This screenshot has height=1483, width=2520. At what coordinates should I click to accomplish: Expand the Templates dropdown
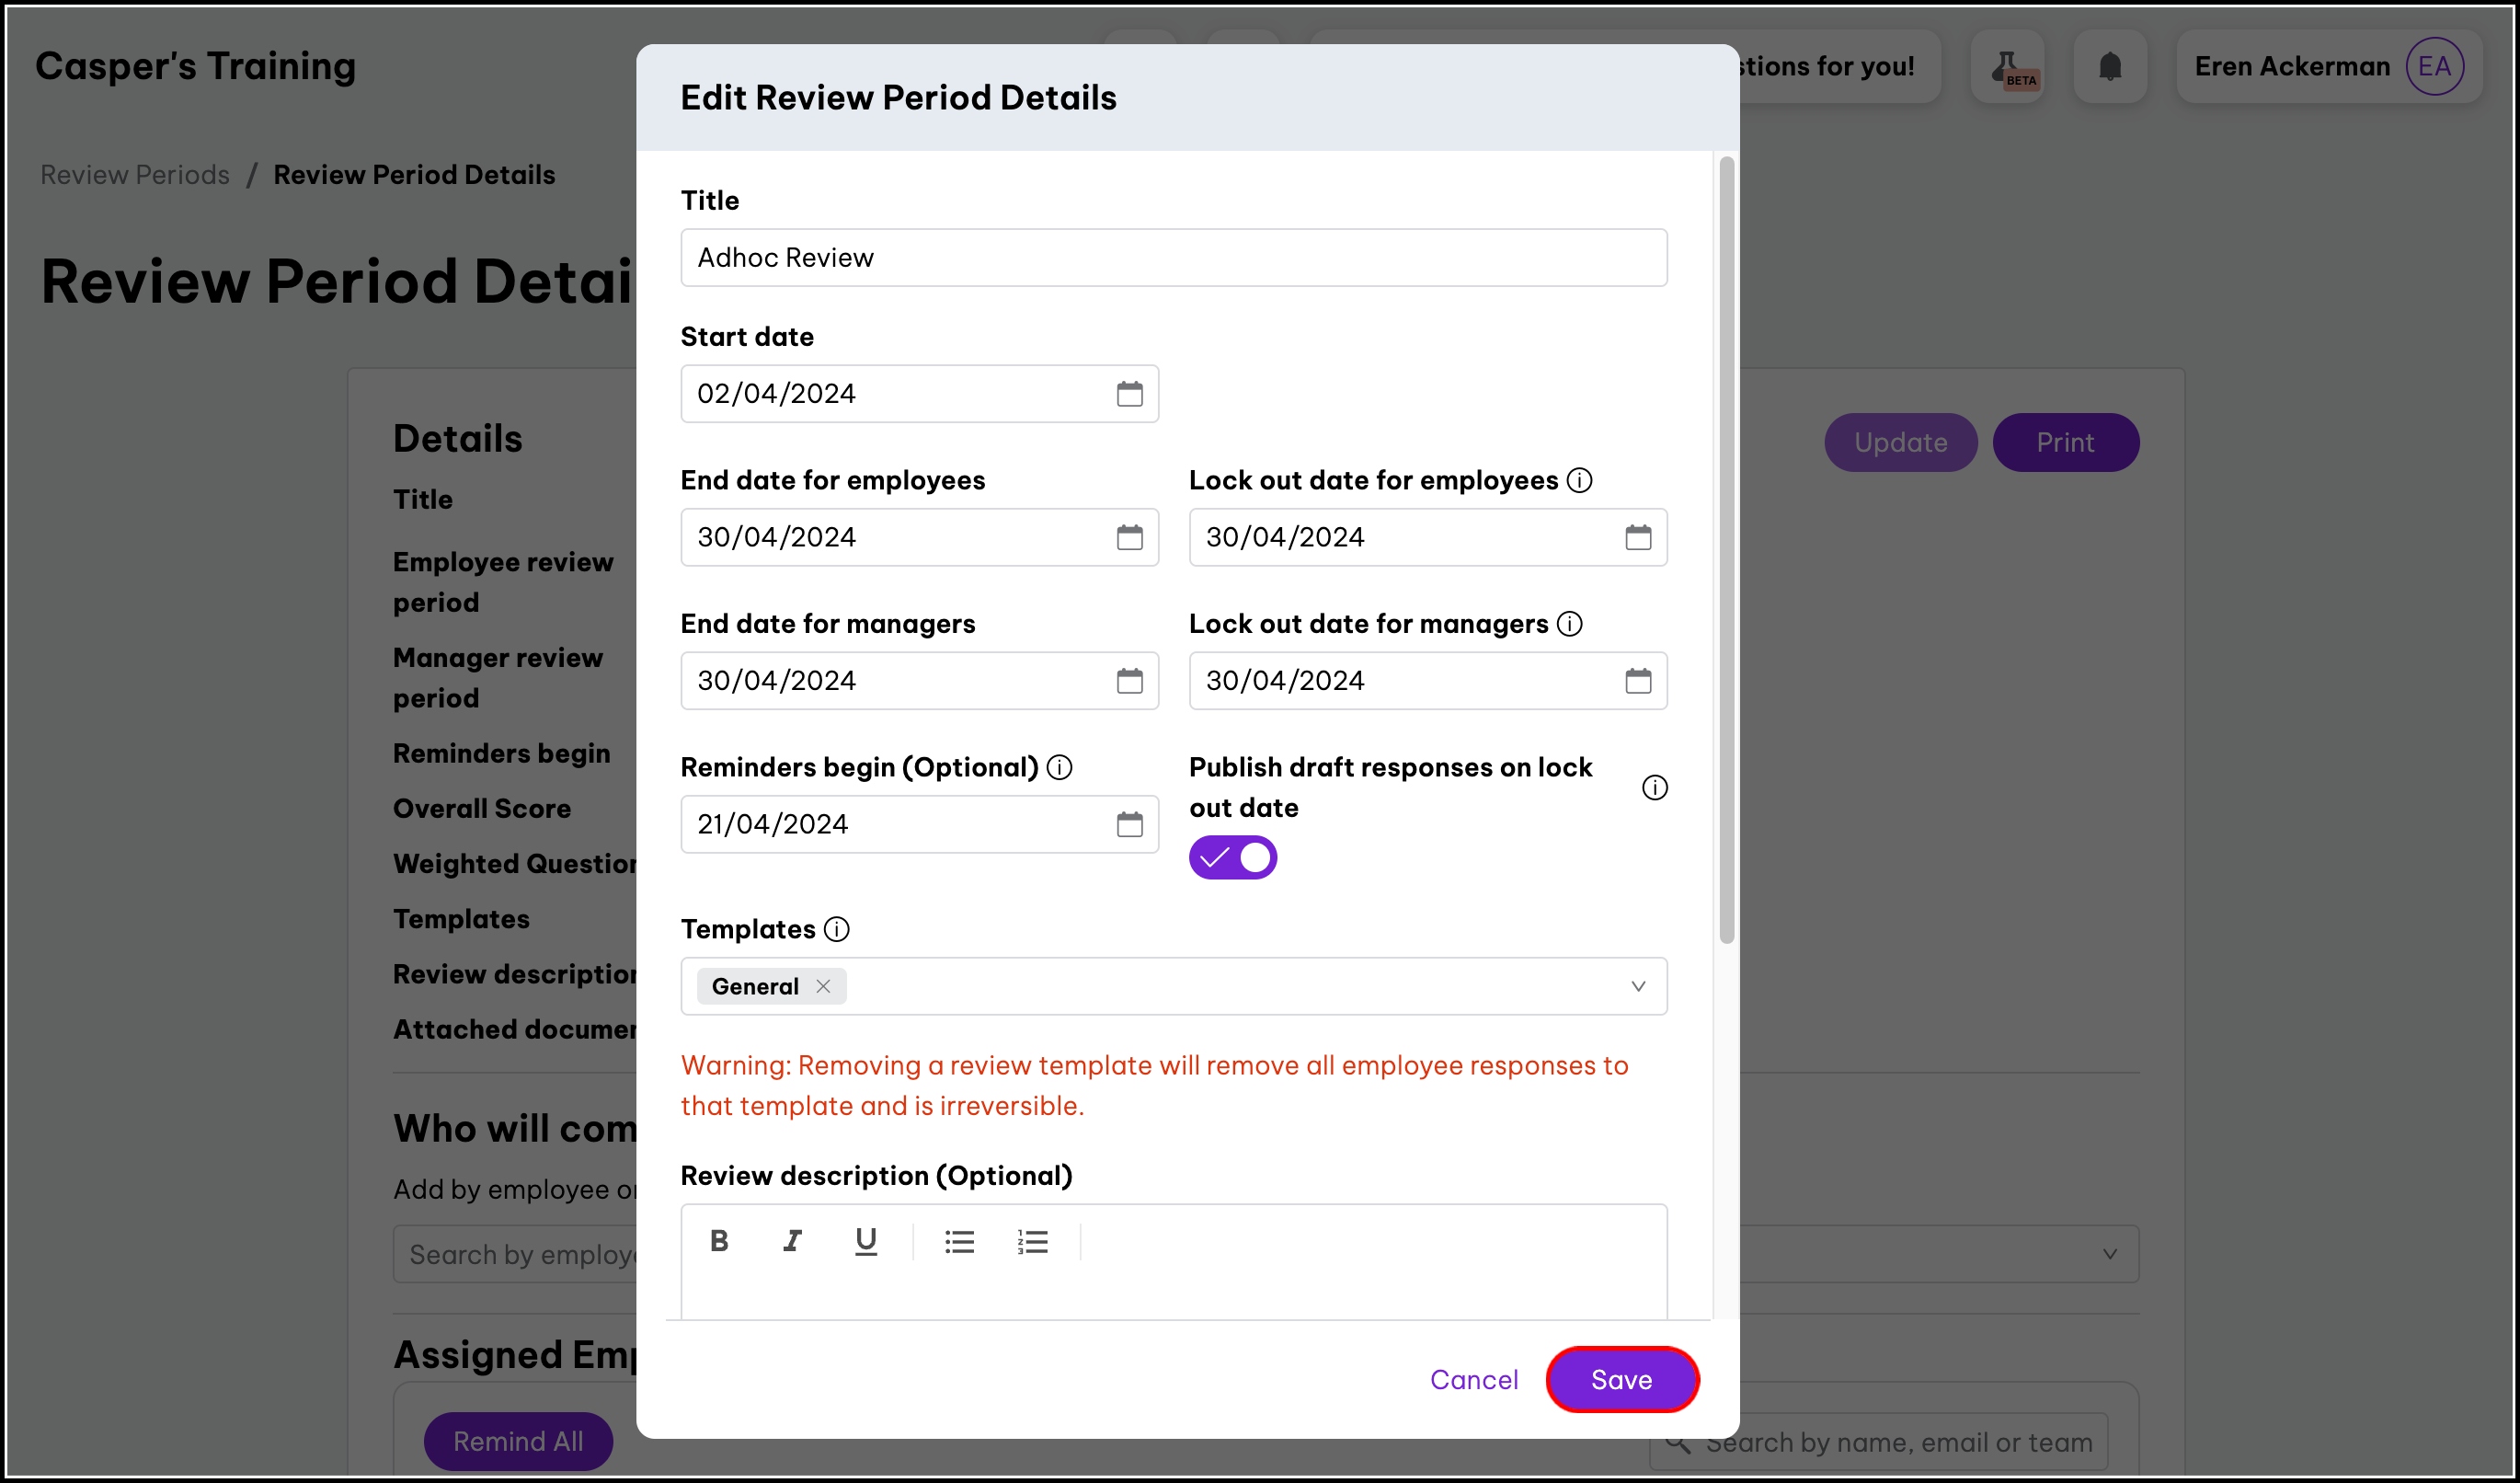1637,987
